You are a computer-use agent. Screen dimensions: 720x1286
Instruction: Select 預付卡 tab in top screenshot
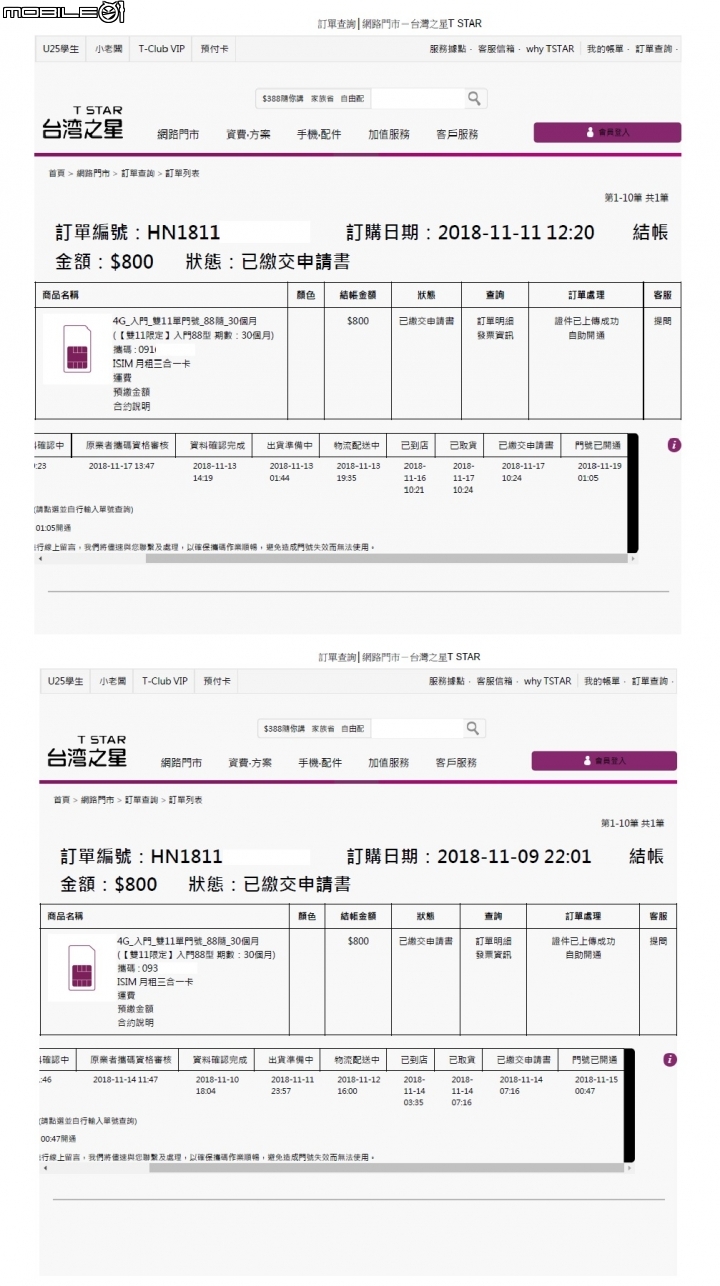click(214, 48)
